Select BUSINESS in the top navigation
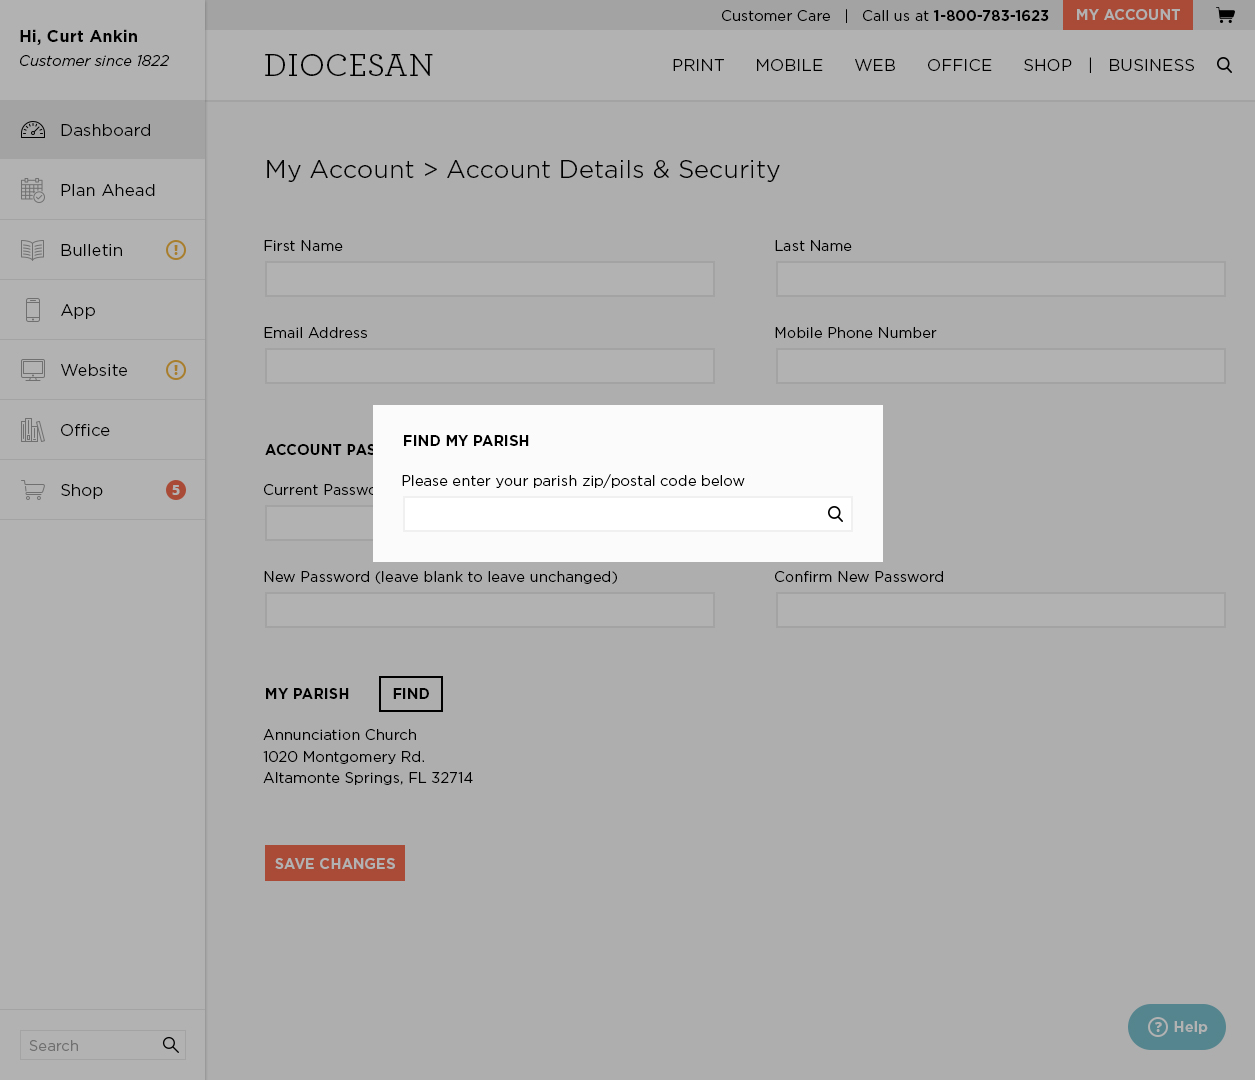This screenshot has height=1080, width=1255. [x=1151, y=65]
